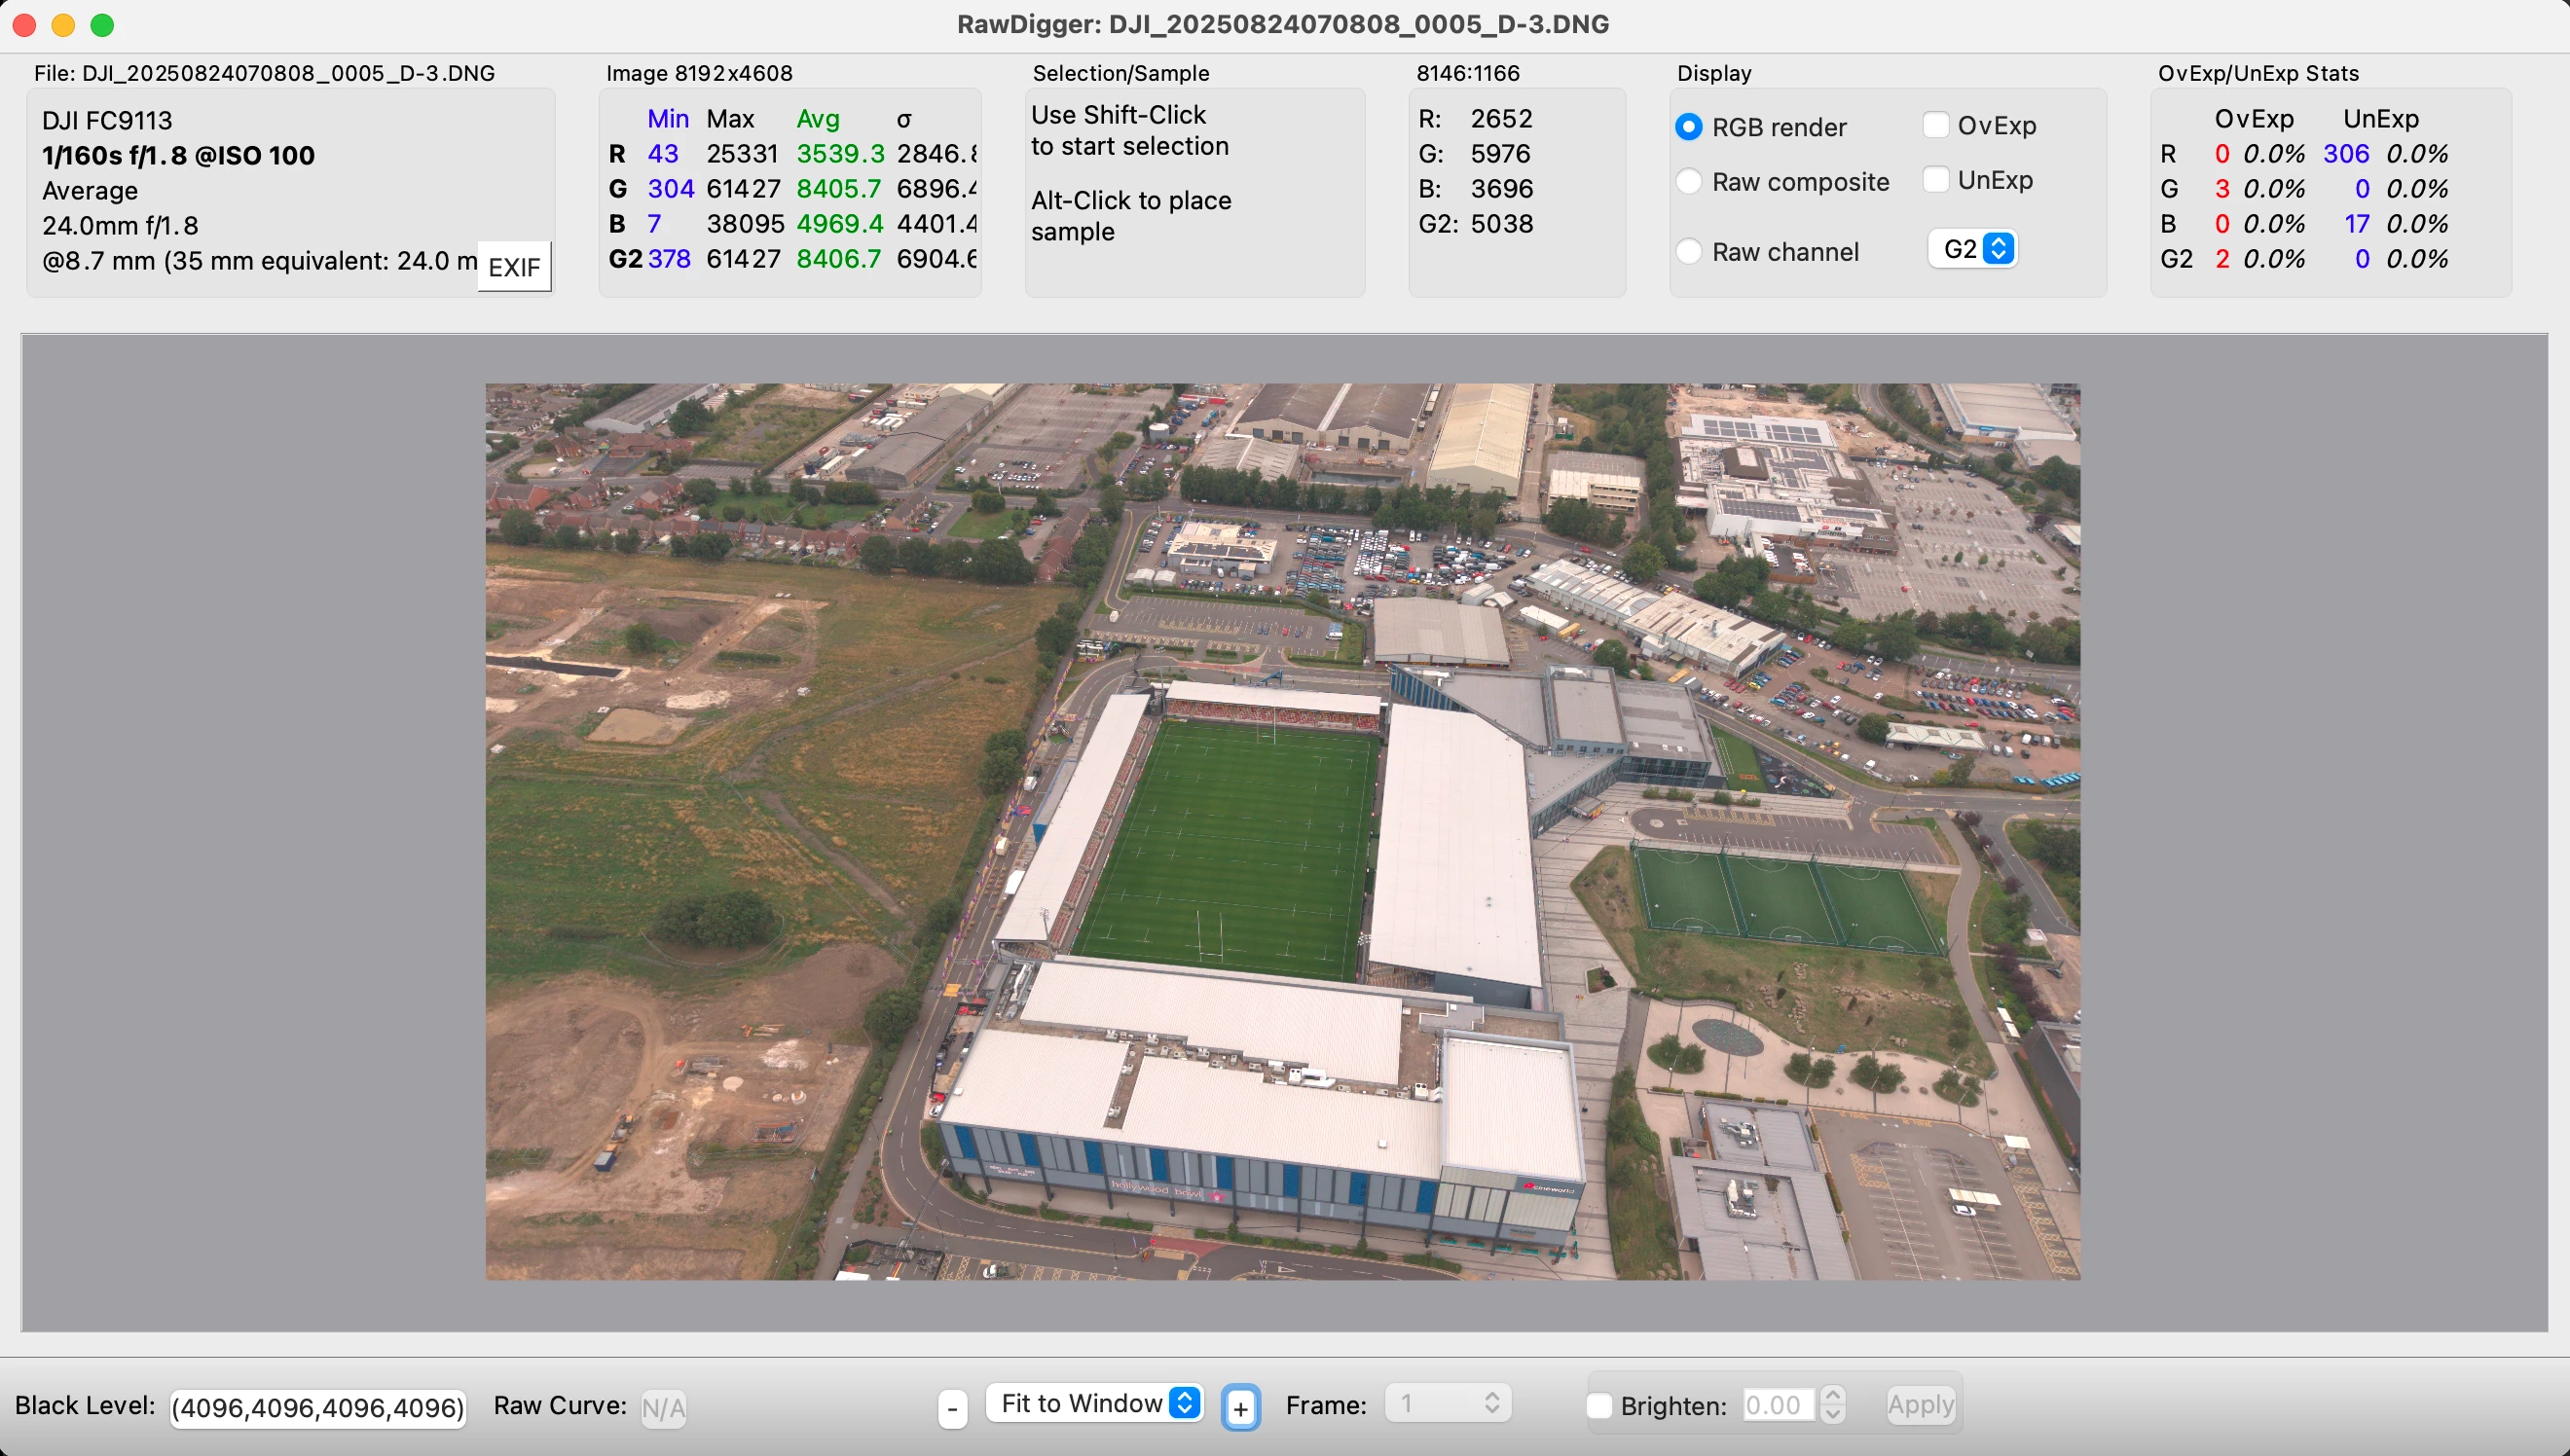Image resolution: width=2570 pixels, height=1456 pixels.
Task: Click the green fullscreen window button
Action: pyautogui.click(x=102, y=25)
